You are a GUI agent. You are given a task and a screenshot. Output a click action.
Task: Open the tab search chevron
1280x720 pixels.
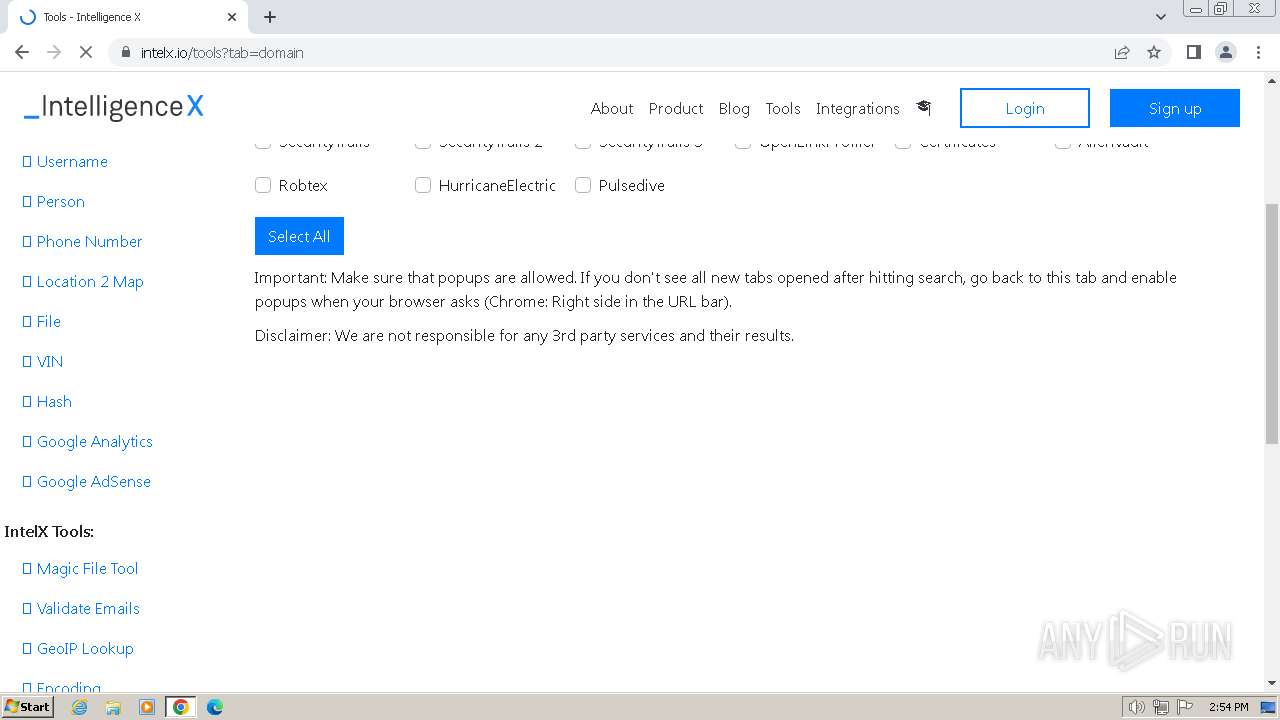pyautogui.click(x=1160, y=17)
